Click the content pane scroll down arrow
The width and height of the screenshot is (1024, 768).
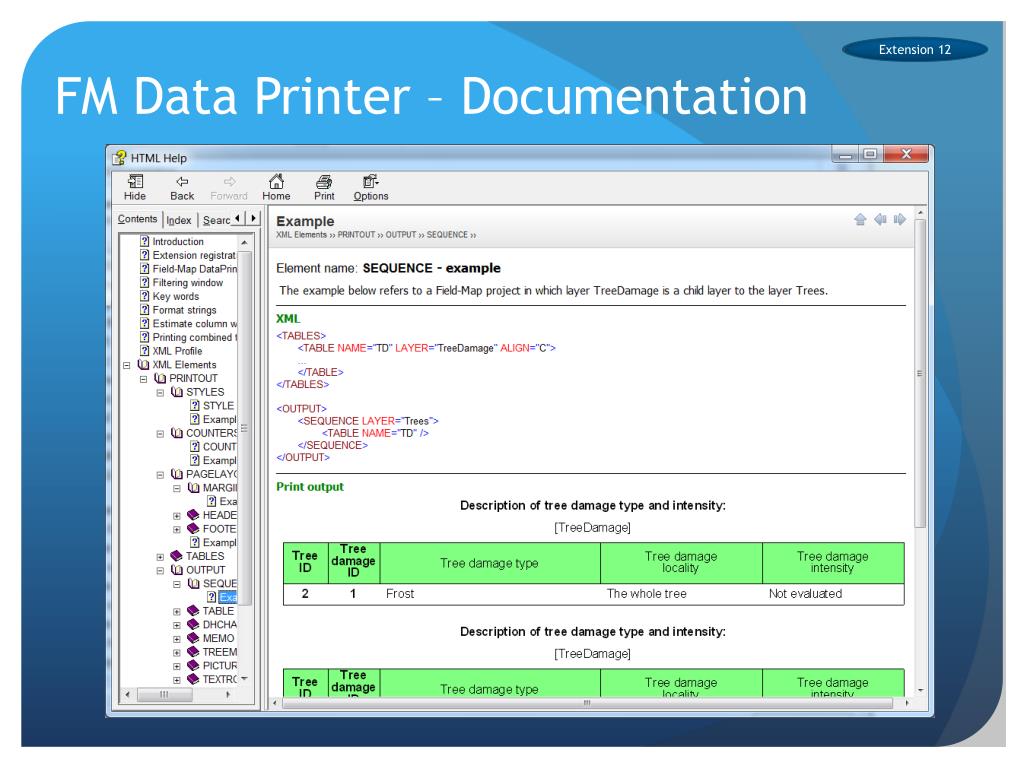coord(920,690)
